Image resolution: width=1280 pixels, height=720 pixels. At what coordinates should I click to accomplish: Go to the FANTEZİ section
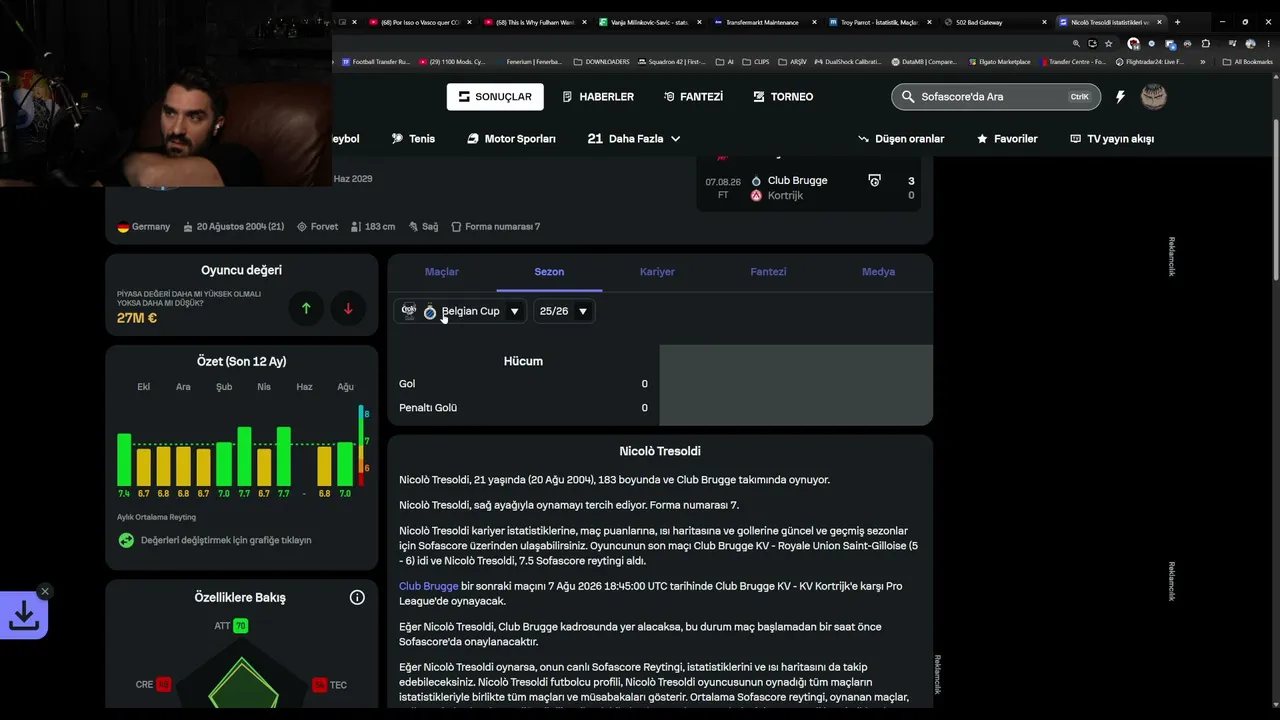(x=693, y=97)
